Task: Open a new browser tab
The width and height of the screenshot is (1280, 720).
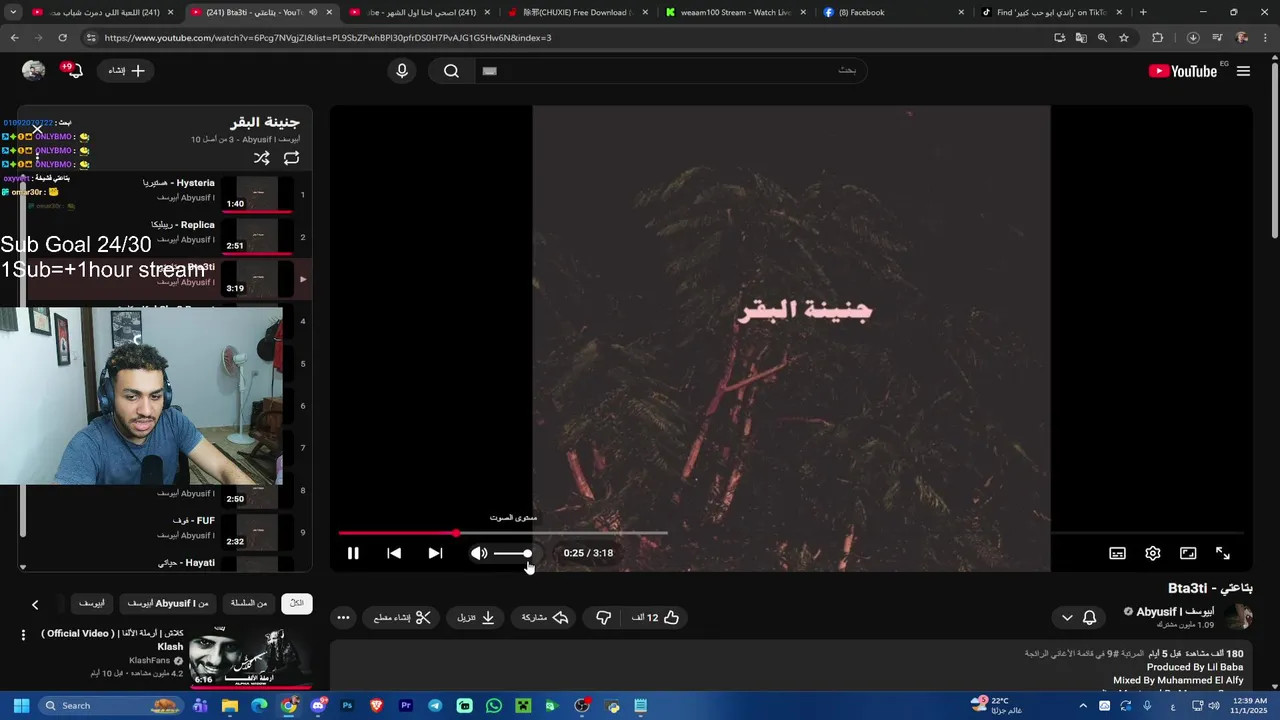Action: coord(1143,12)
